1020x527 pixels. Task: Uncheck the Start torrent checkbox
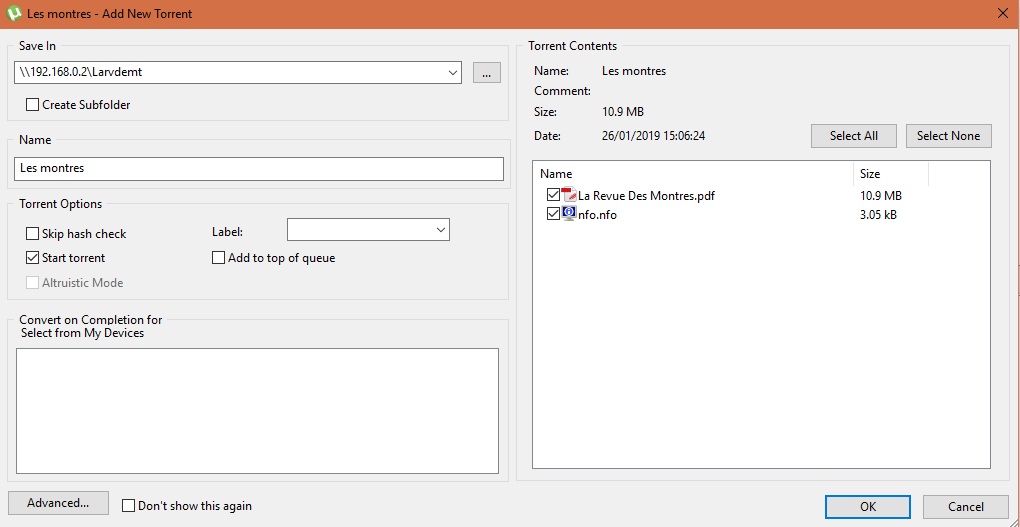coord(33,258)
